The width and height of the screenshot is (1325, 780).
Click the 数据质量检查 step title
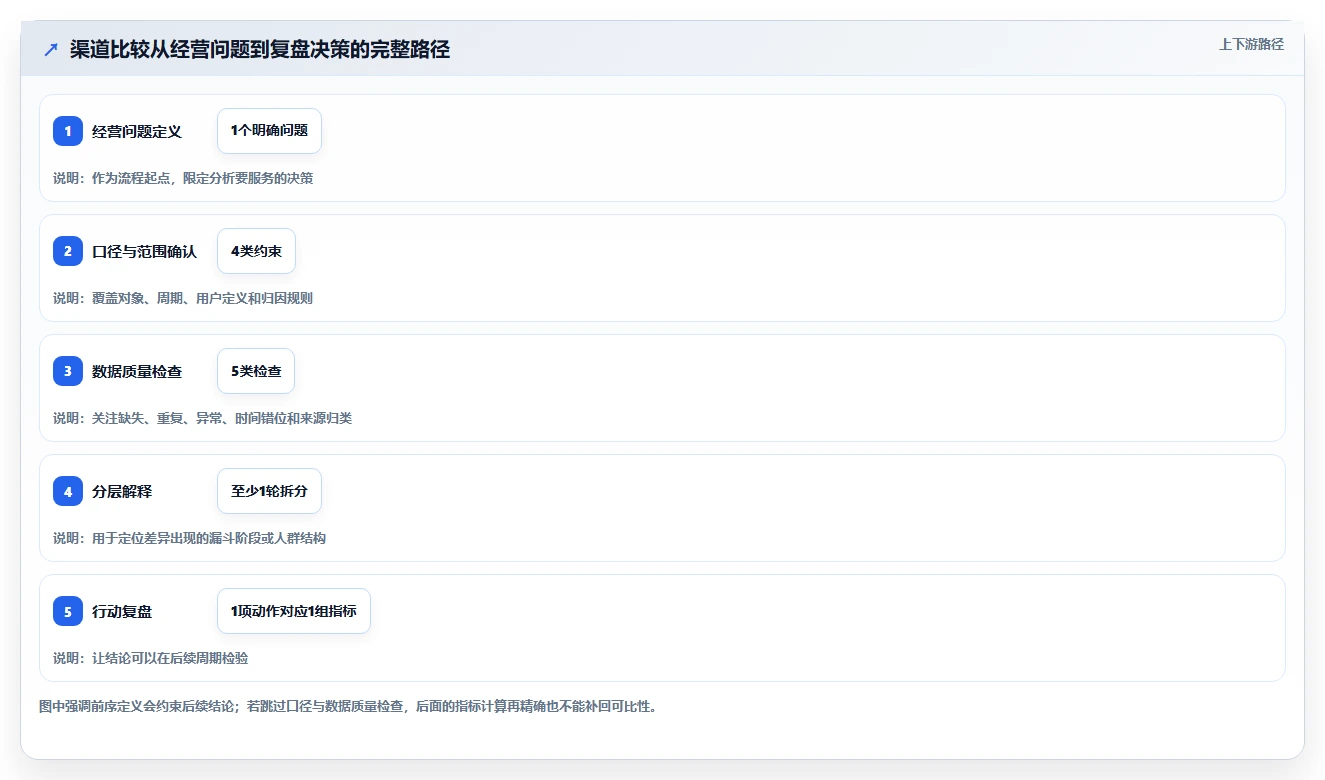(137, 371)
